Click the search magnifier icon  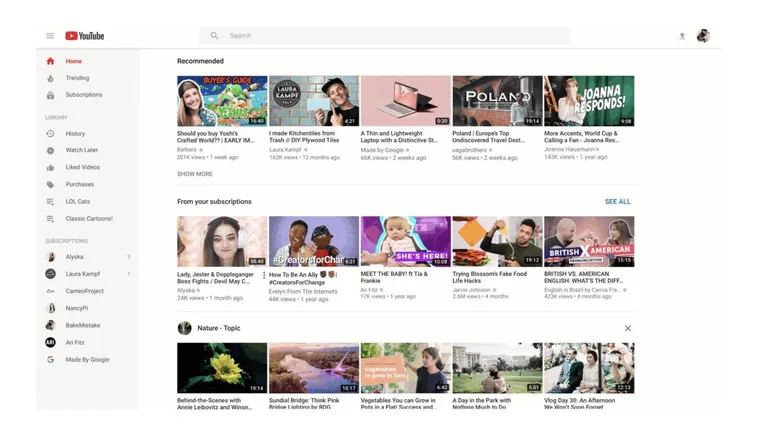click(214, 36)
